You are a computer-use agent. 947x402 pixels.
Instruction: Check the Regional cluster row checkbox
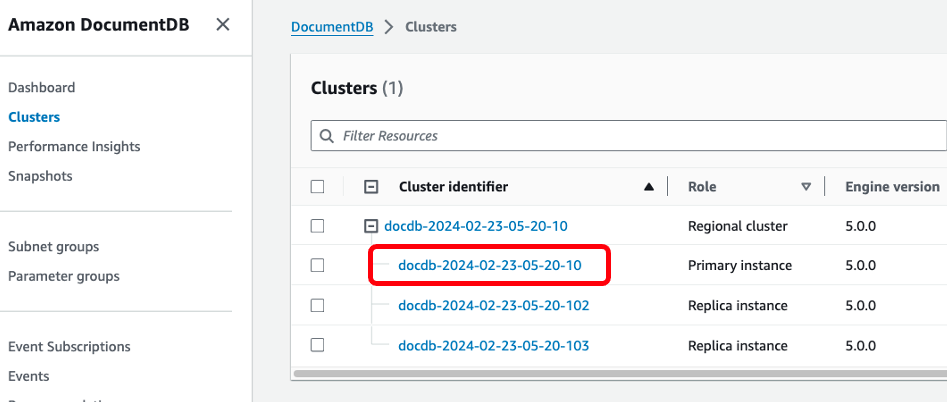click(318, 226)
